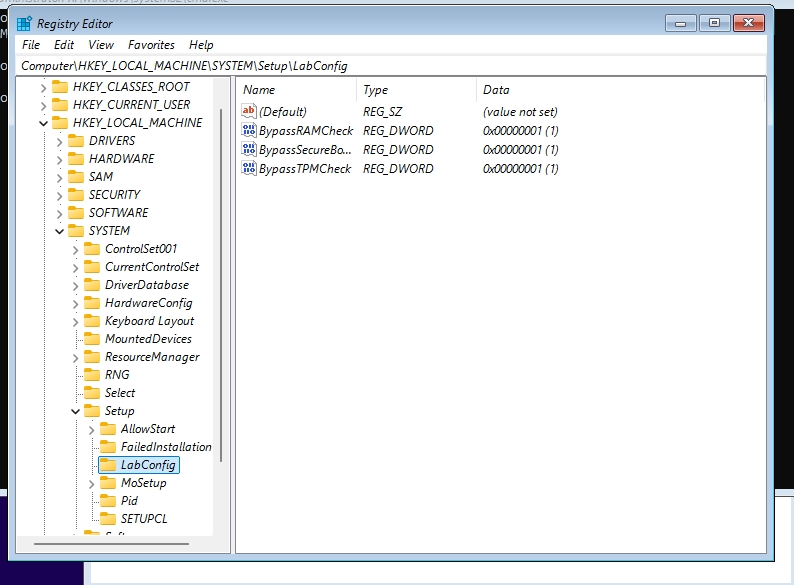Viewport: 794px width, 585px height.
Task: Click the SECURITY folder icon
Action: [x=76, y=194]
